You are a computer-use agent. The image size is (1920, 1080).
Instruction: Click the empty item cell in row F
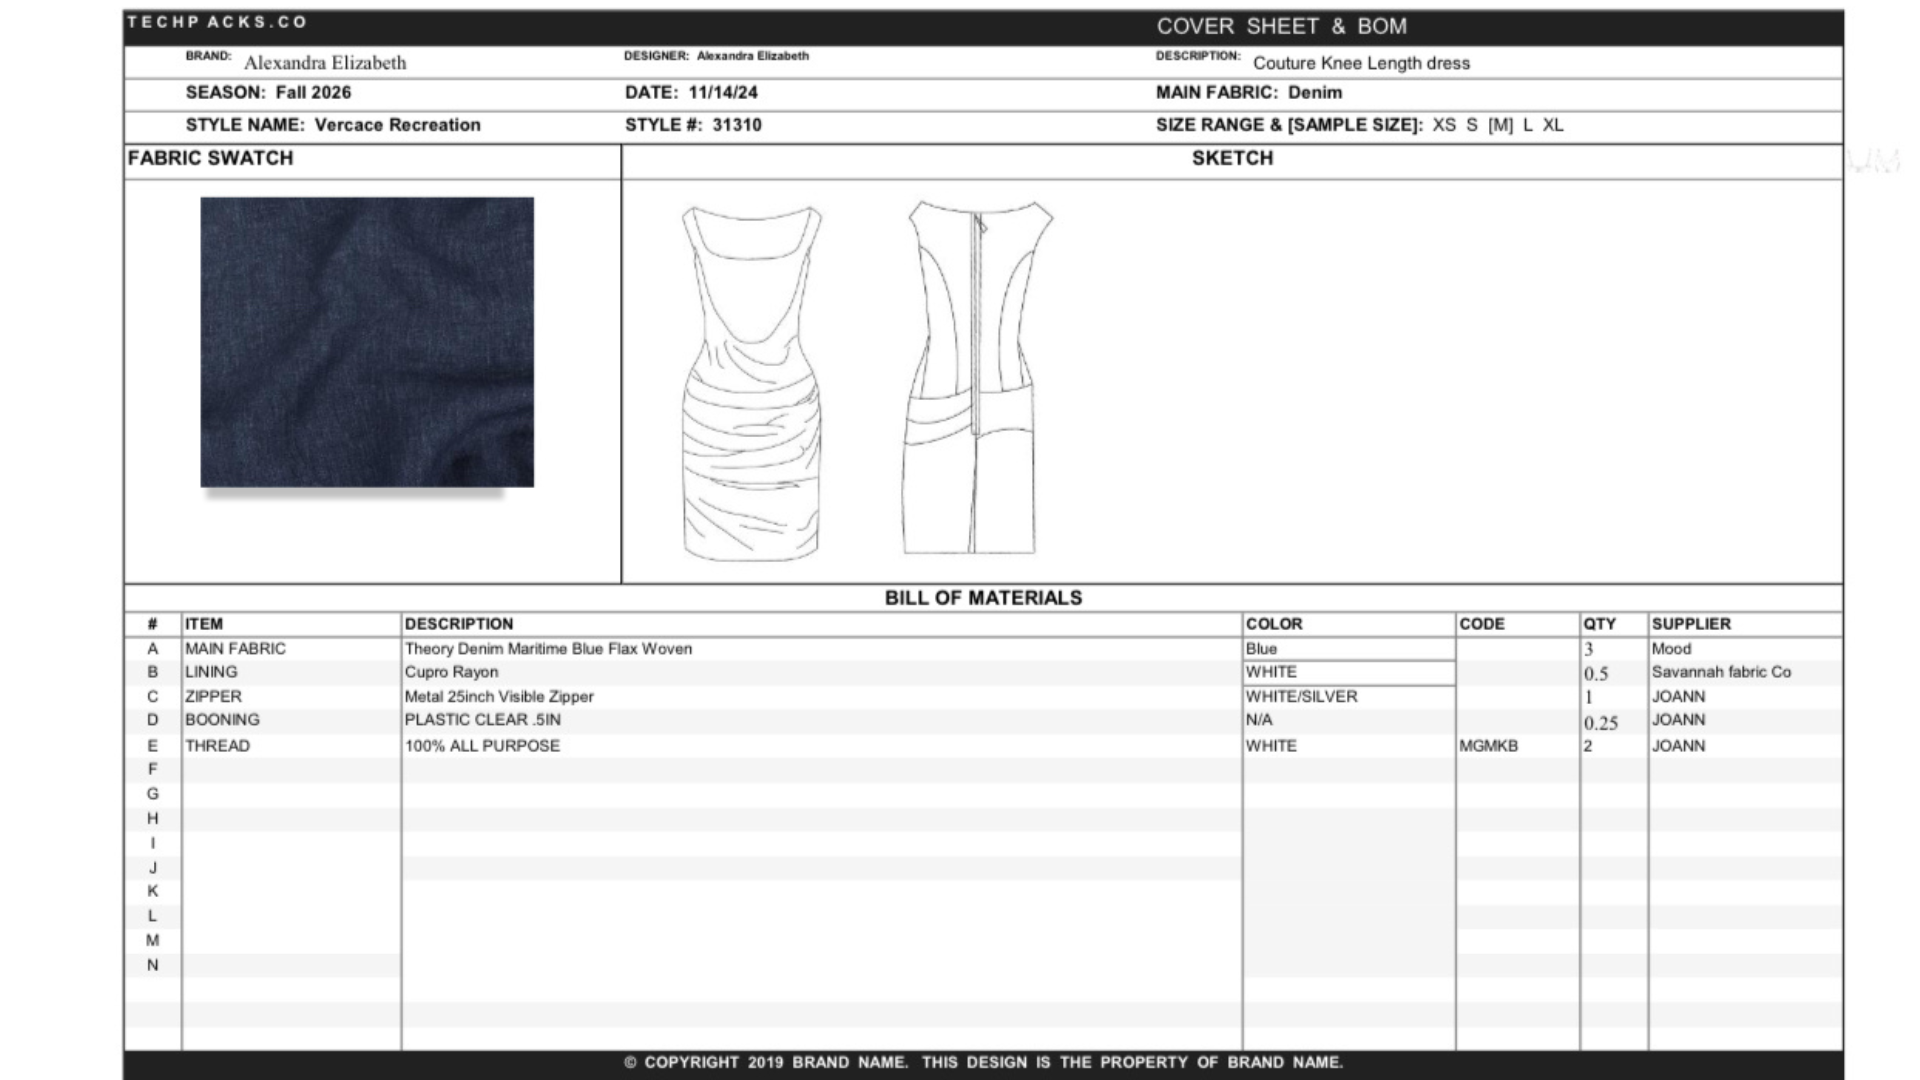[290, 769]
